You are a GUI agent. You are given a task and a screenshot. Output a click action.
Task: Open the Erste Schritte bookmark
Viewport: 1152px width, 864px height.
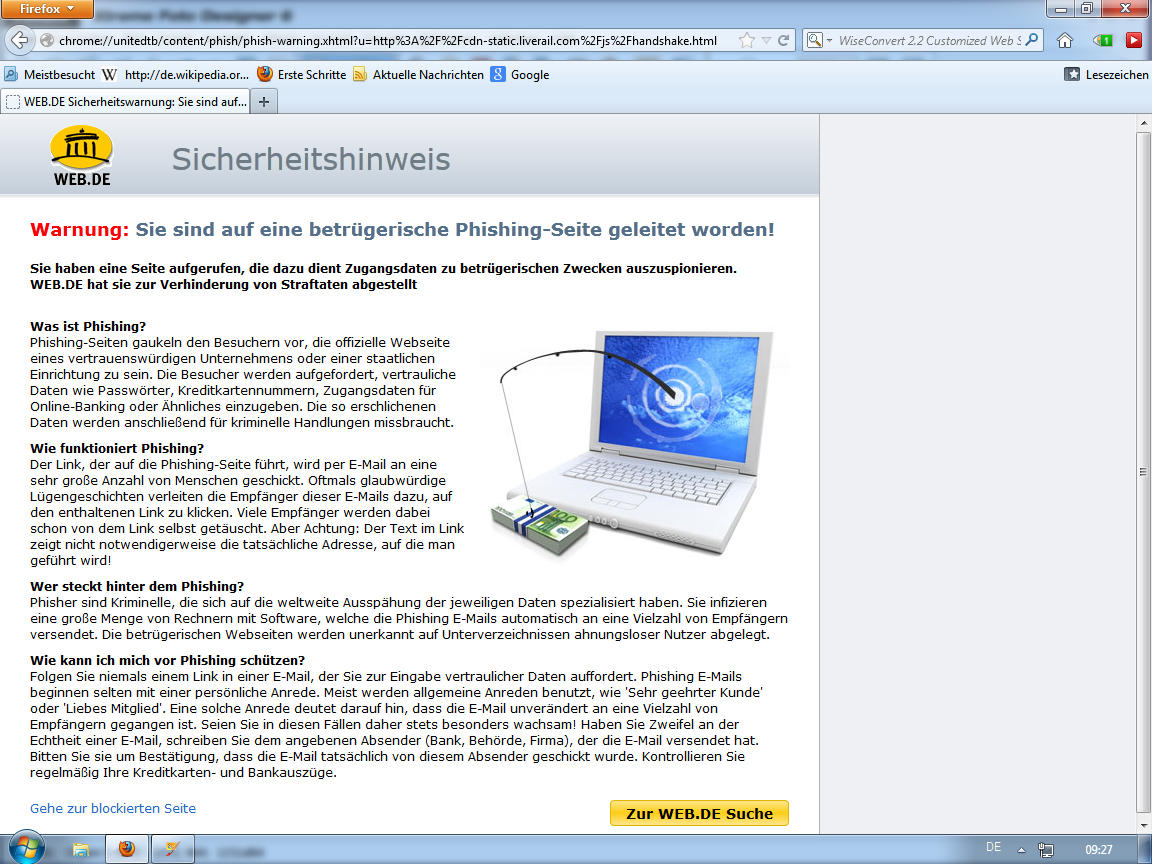click(302, 74)
